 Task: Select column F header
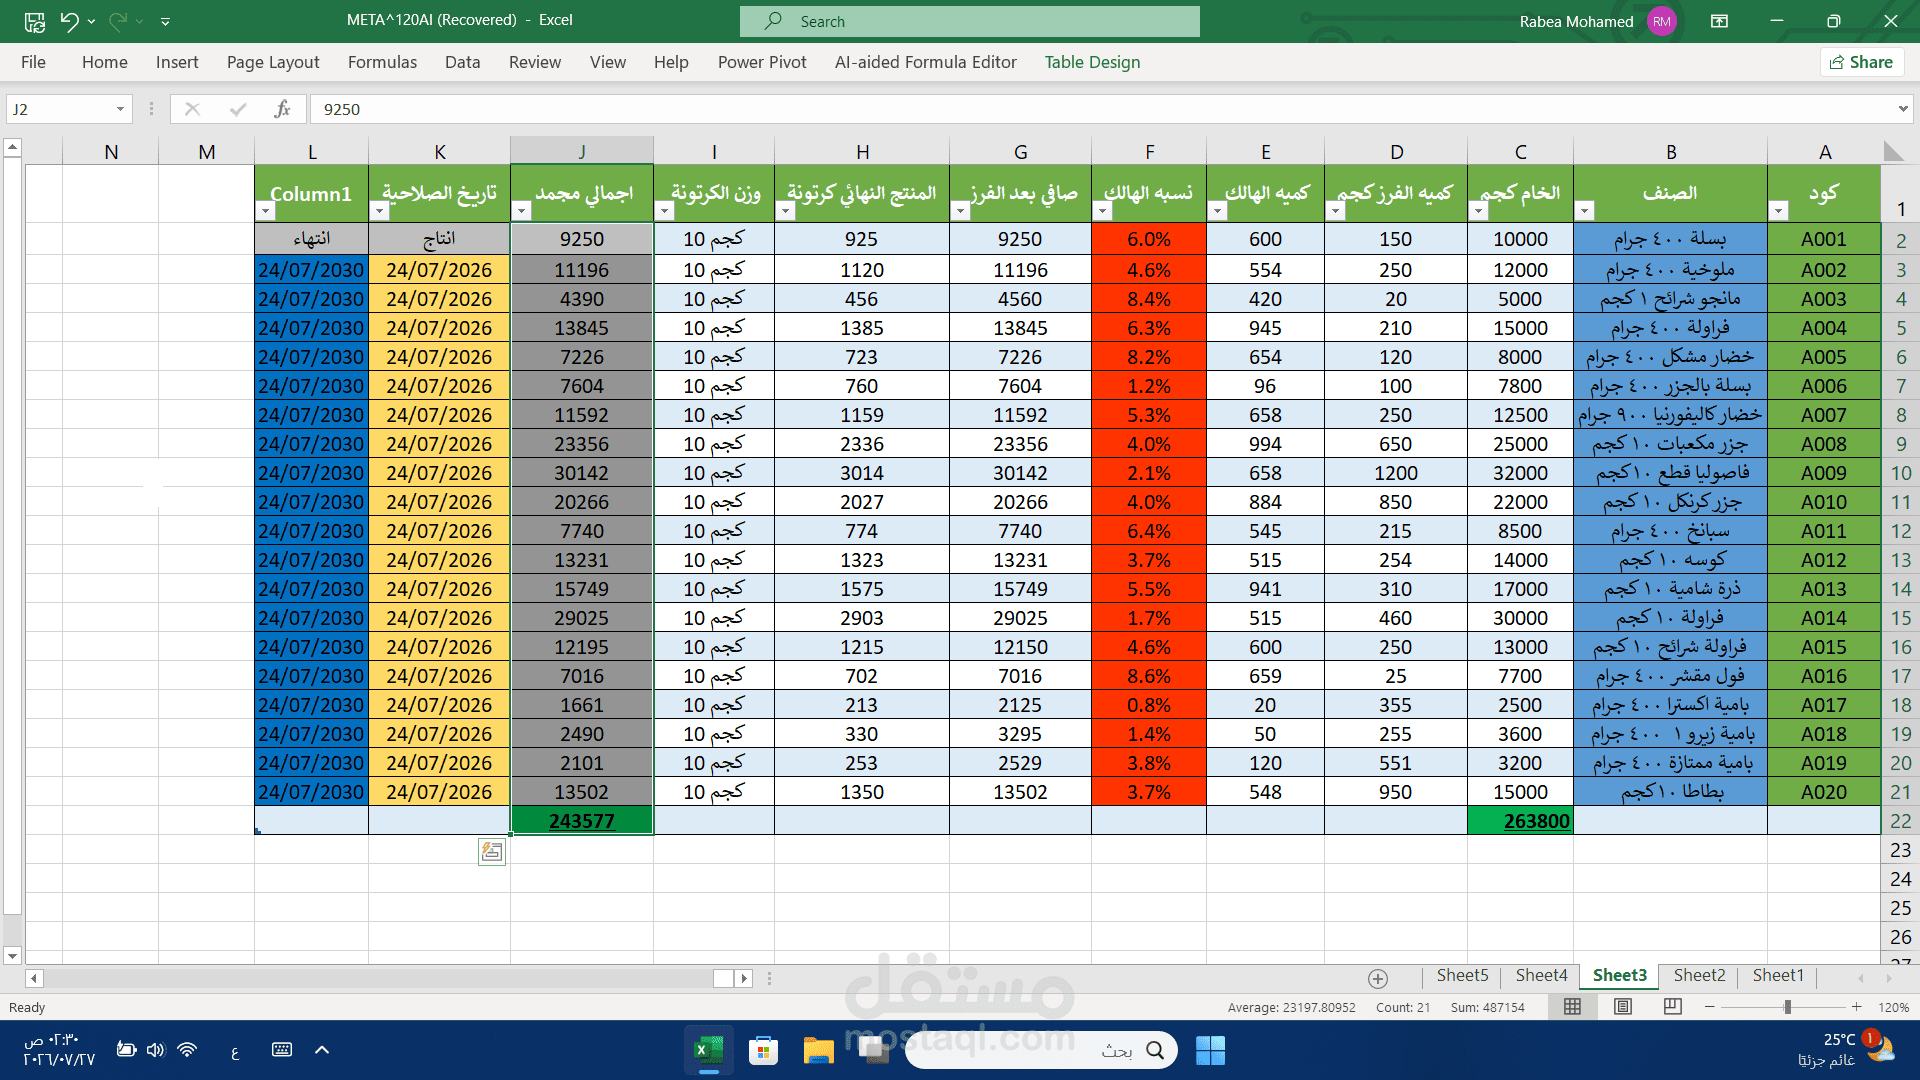click(1149, 151)
